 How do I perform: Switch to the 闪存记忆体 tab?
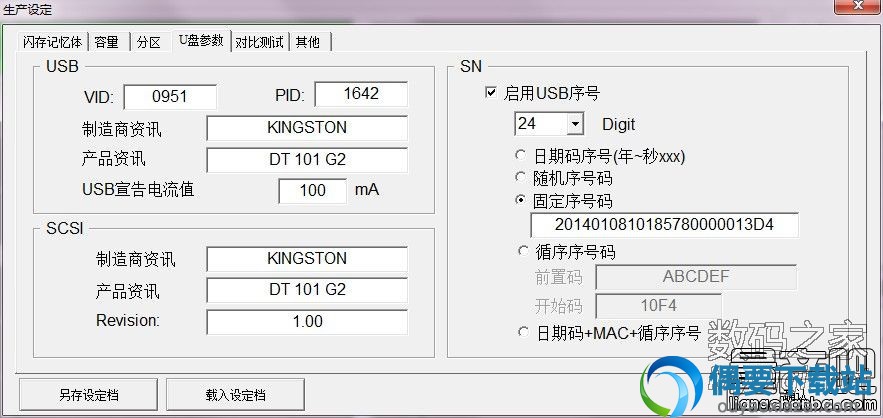point(52,42)
